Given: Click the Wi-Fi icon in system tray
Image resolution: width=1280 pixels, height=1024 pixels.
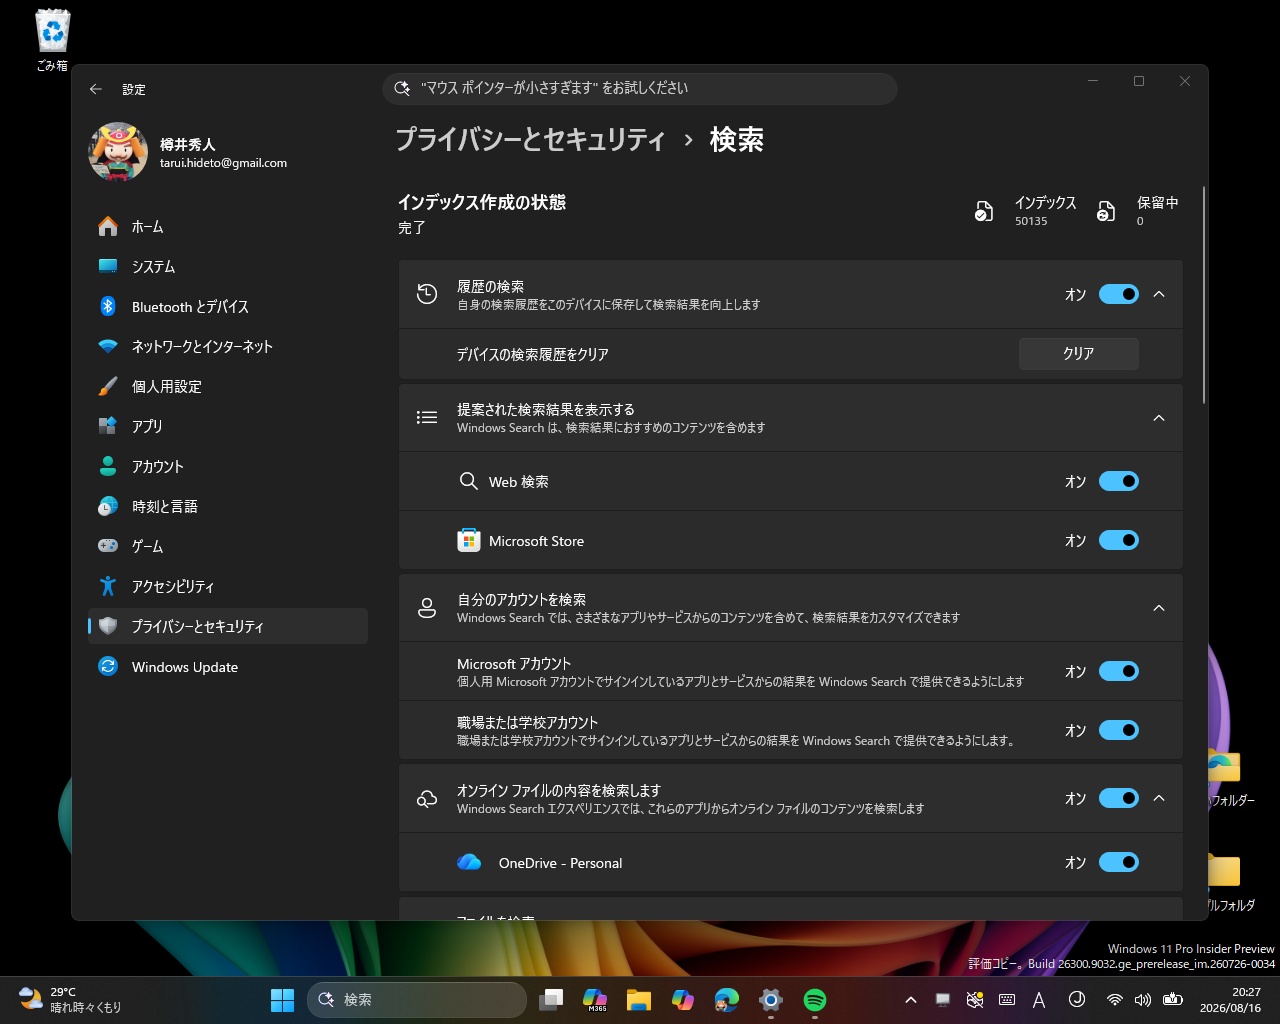Looking at the screenshot, I should tap(1114, 1000).
